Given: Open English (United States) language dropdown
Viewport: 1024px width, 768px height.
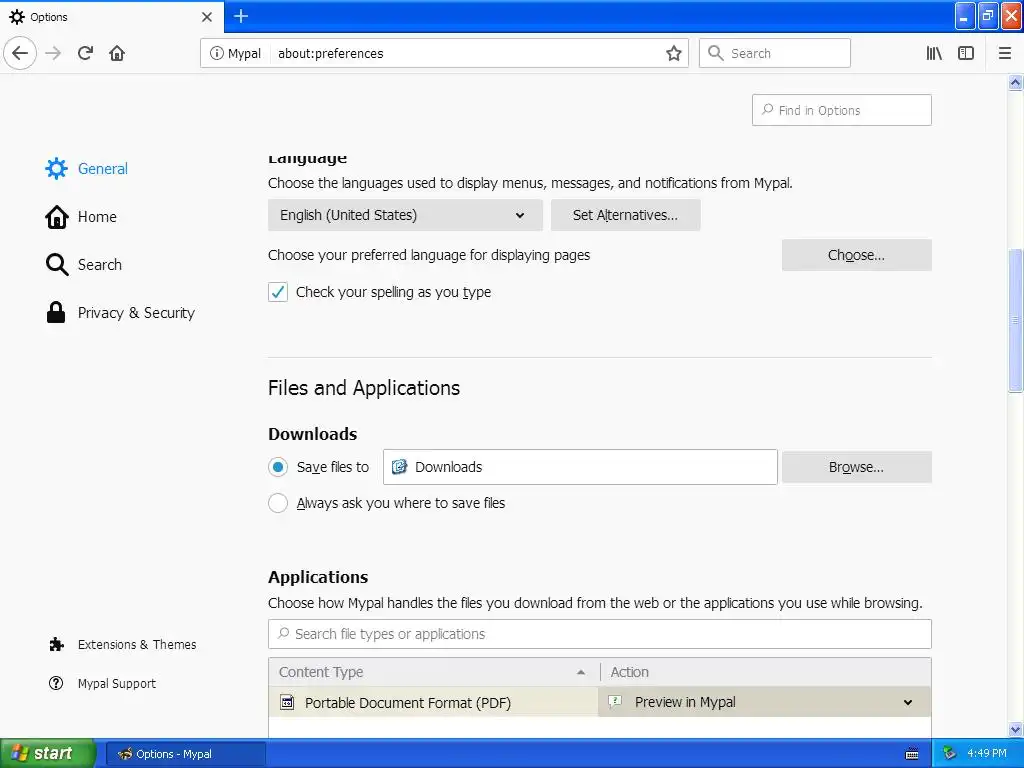Looking at the screenshot, I should pyautogui.click(x=405, y=215).
